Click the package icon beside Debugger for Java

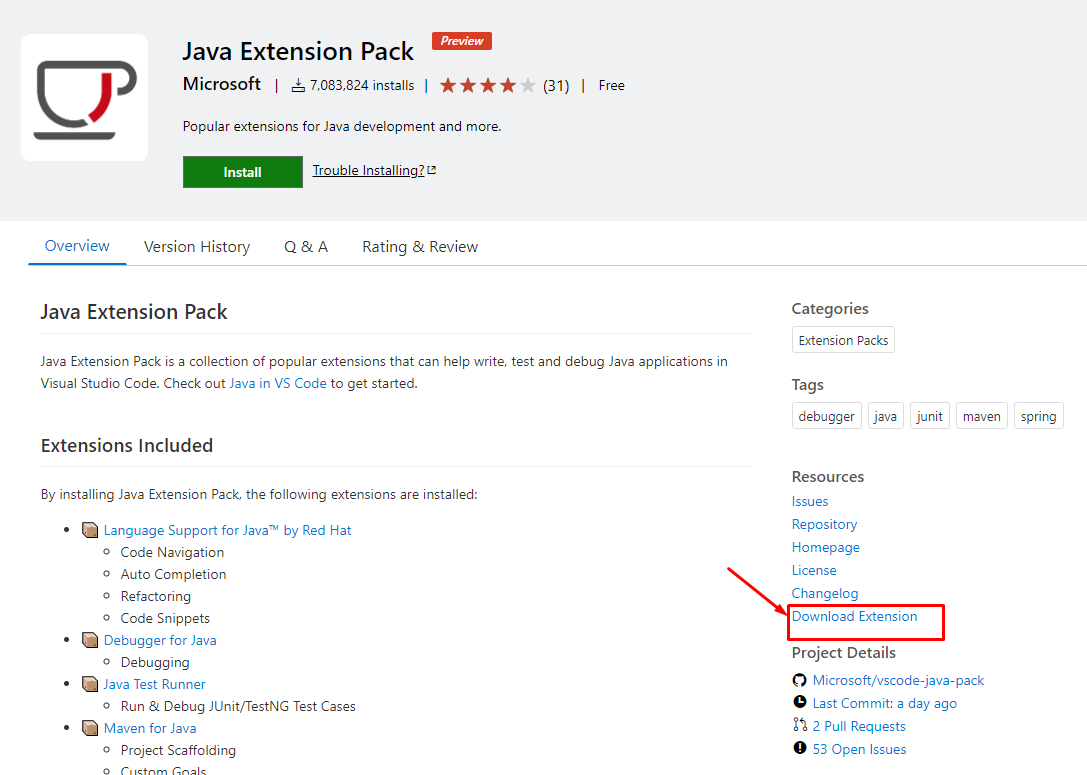point(90,640)
